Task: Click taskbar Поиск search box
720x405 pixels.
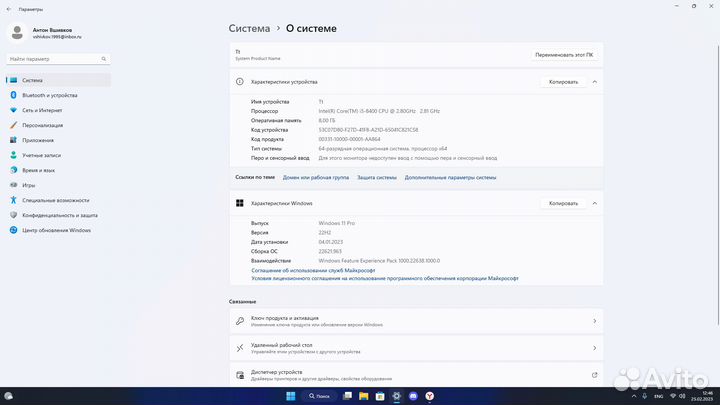Action: [320, 396]
